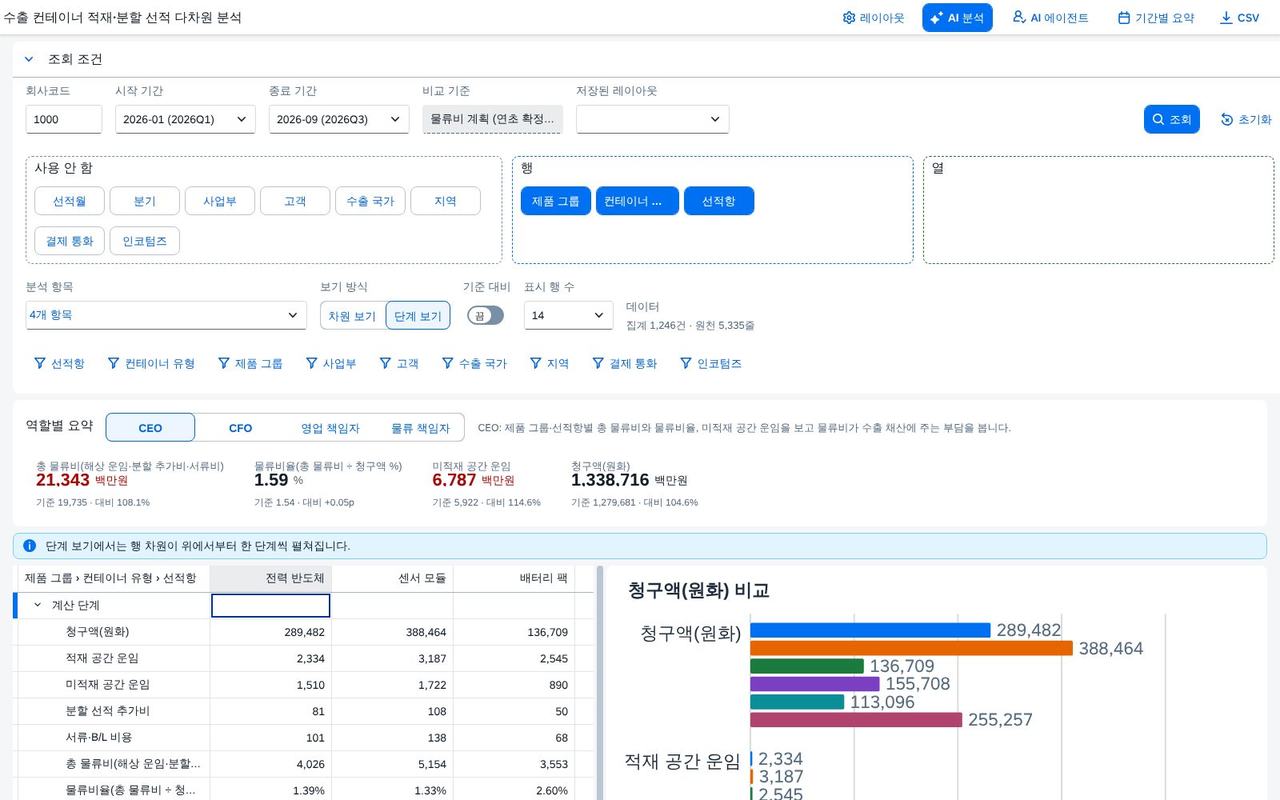Image resolution: width=1280 pixels, height=800 pixels.
Task: Open 기간별 요약 calendar view
Action: pos(1155,18)
